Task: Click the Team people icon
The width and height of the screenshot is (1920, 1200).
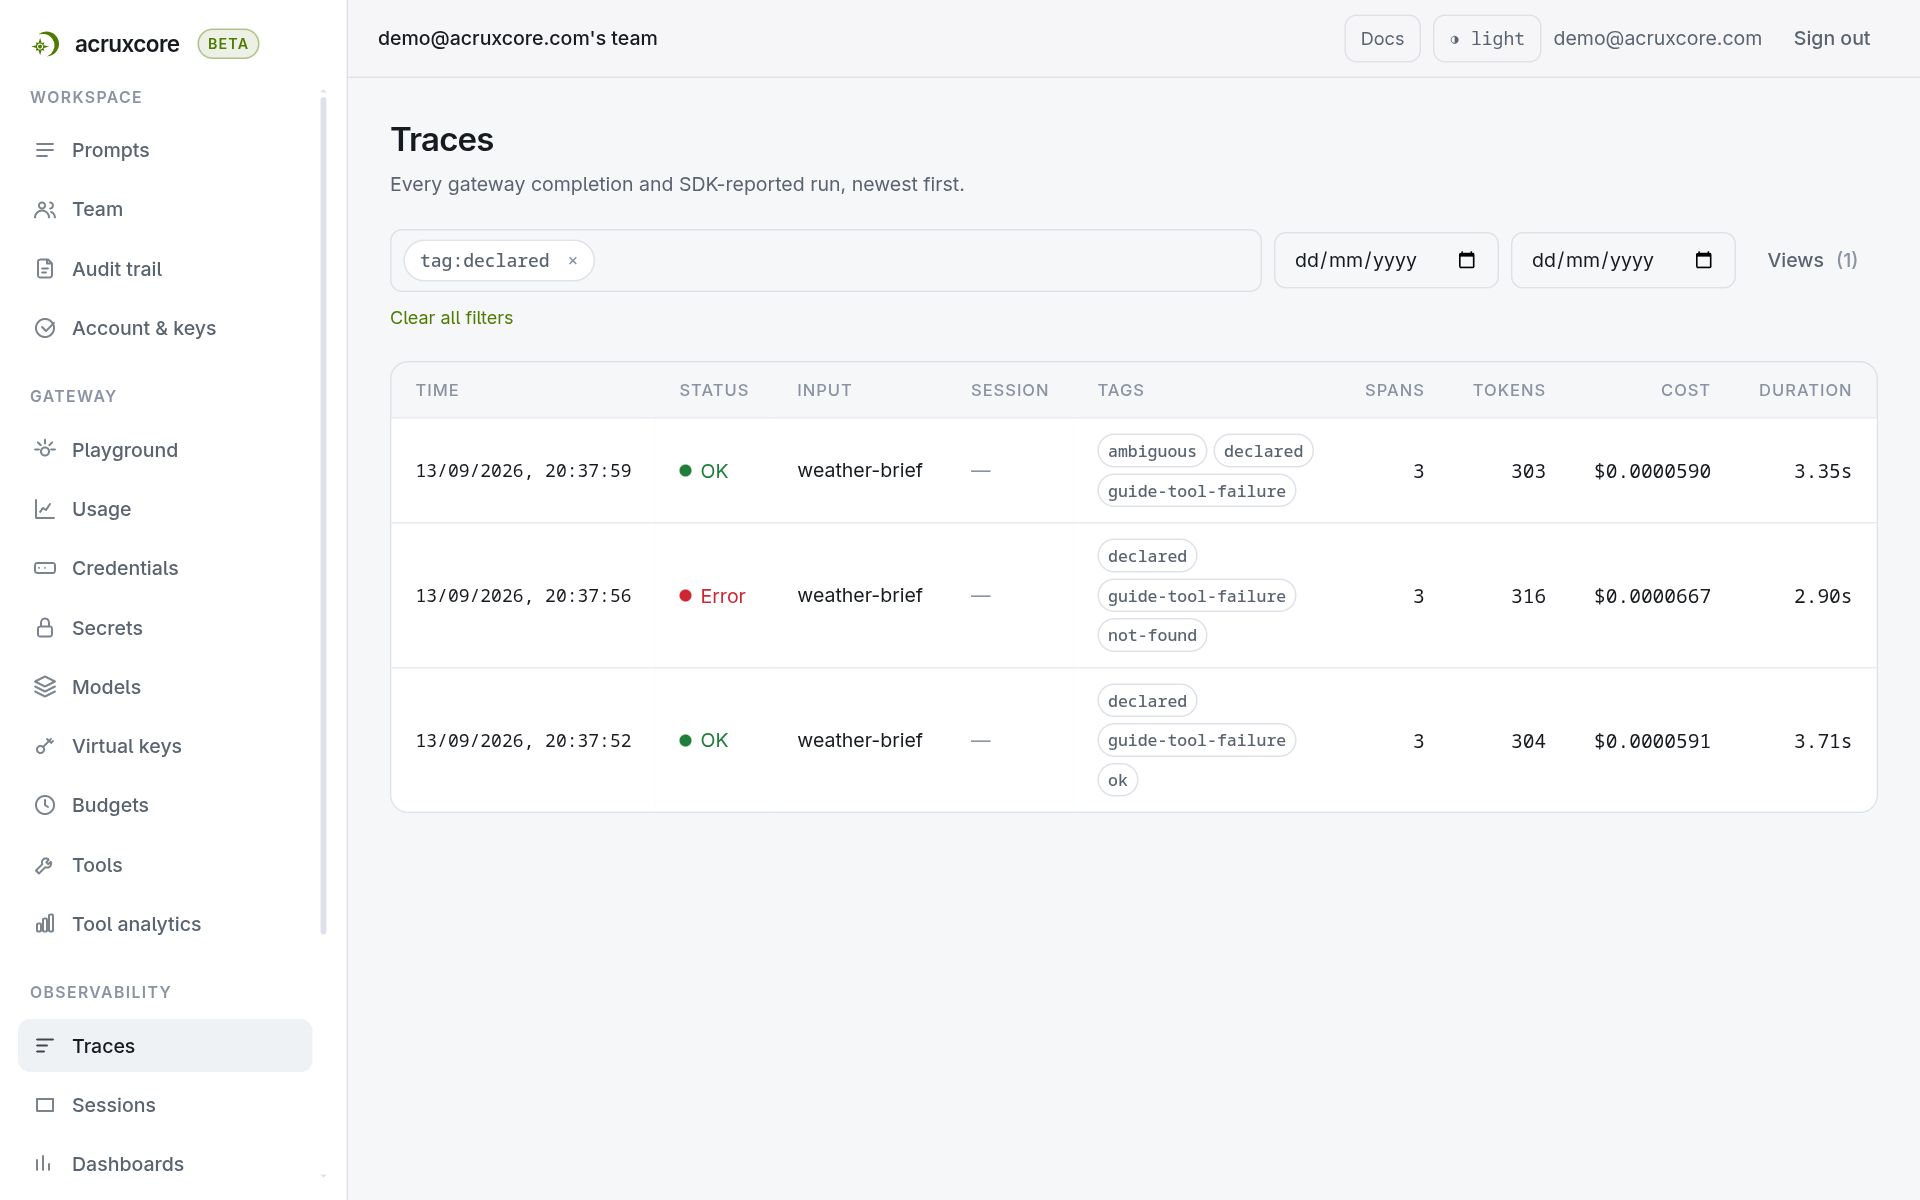Action: click(x=45, y=209)
